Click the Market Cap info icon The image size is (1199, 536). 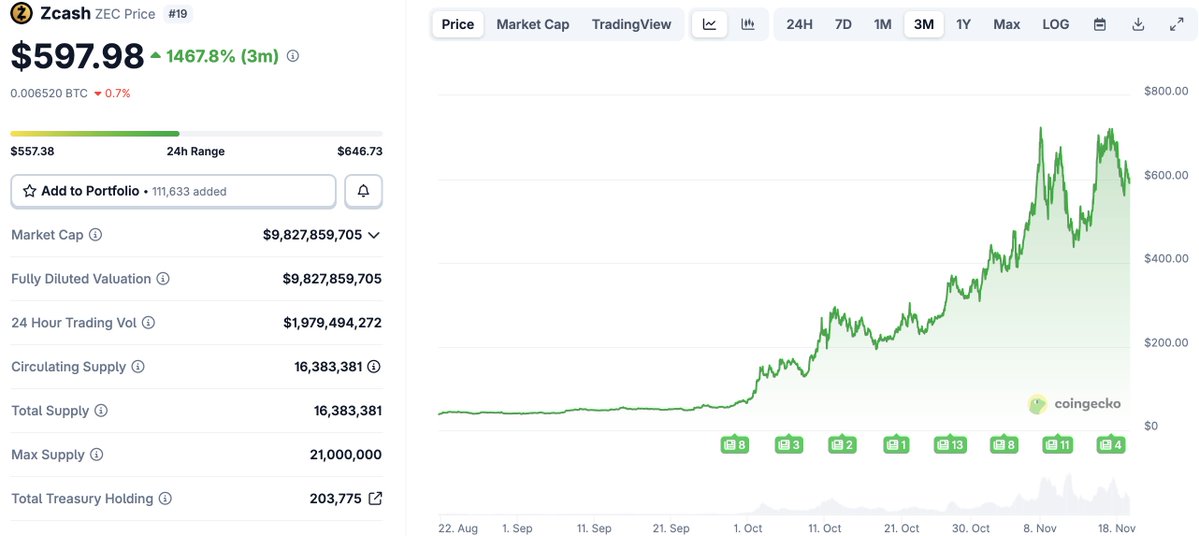pyautogui.click(x=96, y=235)
